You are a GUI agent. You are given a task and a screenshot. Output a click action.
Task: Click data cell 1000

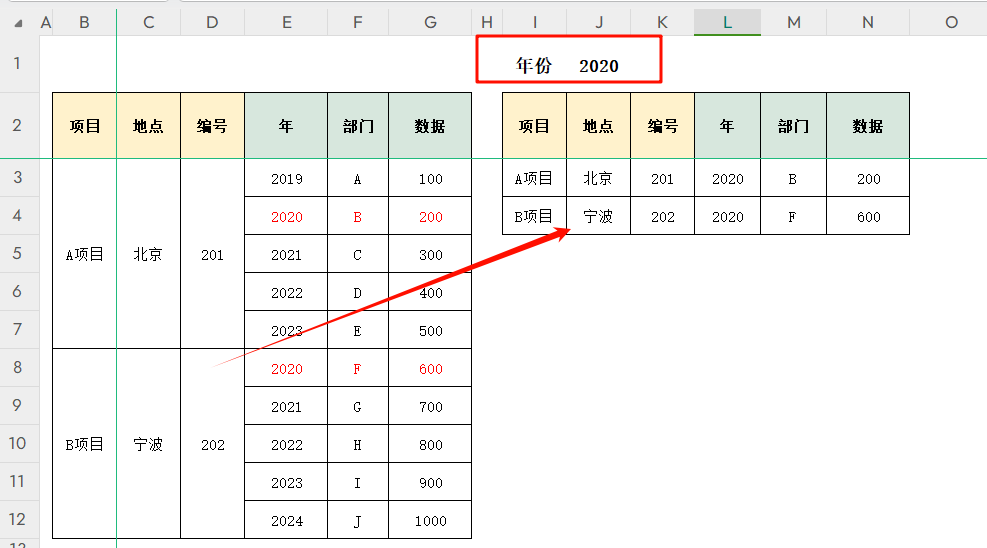[x=430, y=520]
